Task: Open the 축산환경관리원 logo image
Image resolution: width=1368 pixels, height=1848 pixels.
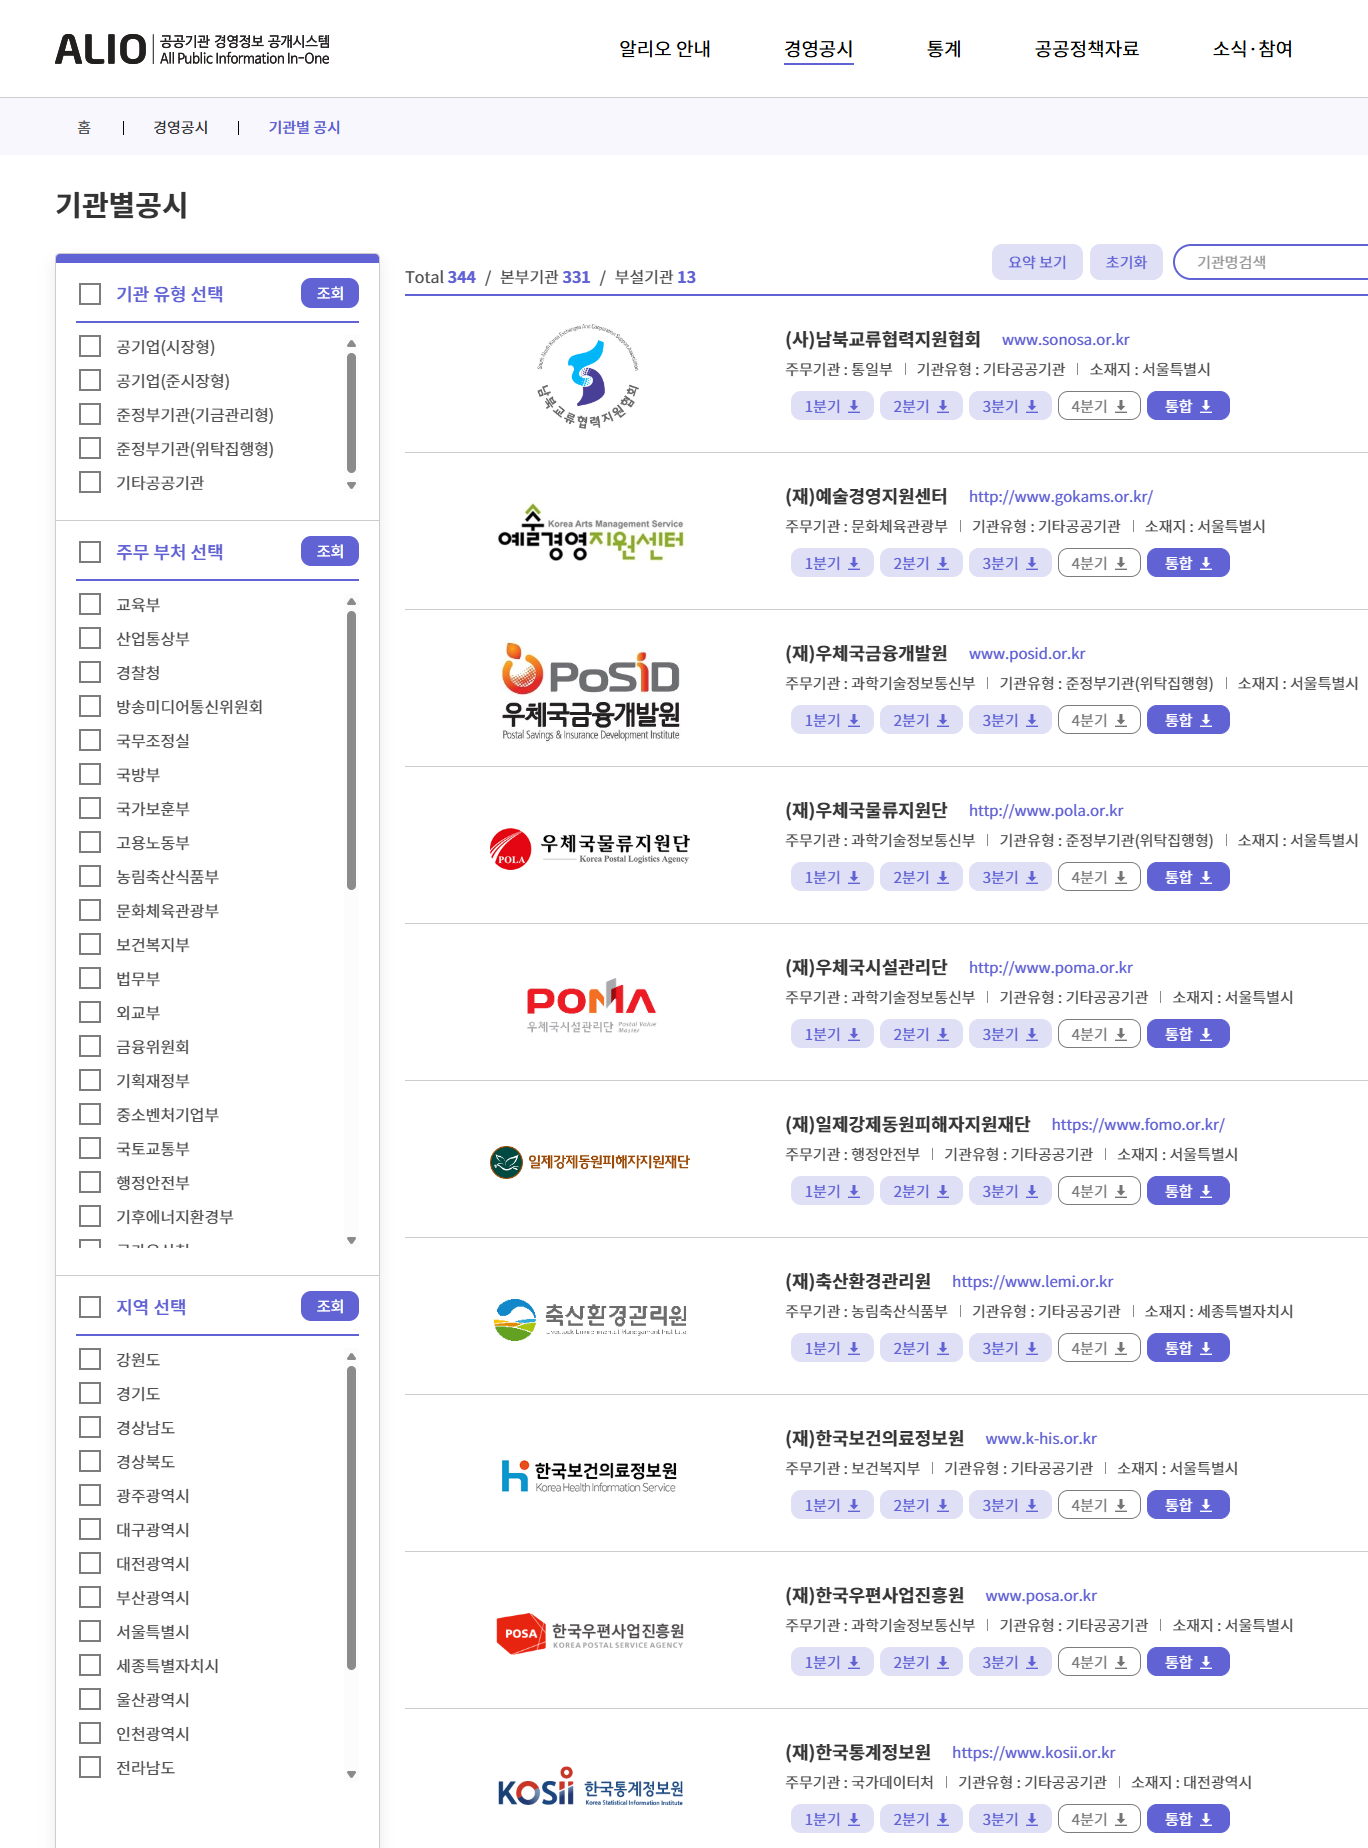Action: [590, 1319]
